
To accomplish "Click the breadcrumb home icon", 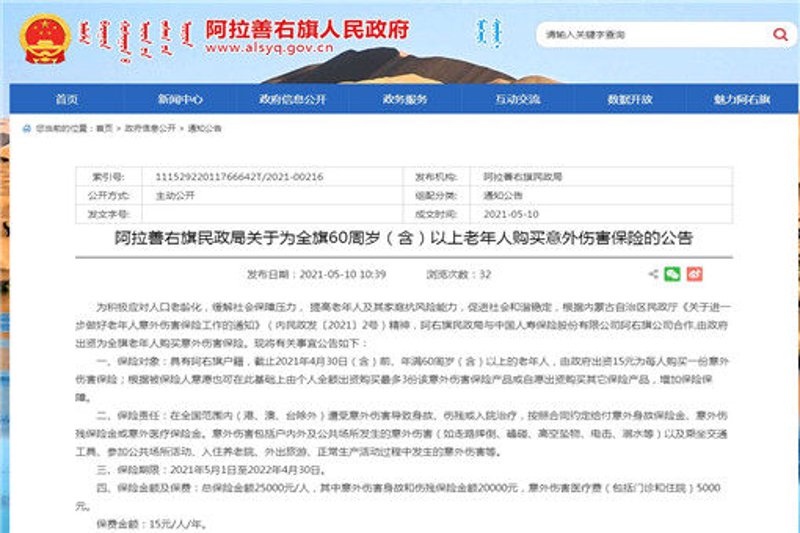I will tap(27, 129).
